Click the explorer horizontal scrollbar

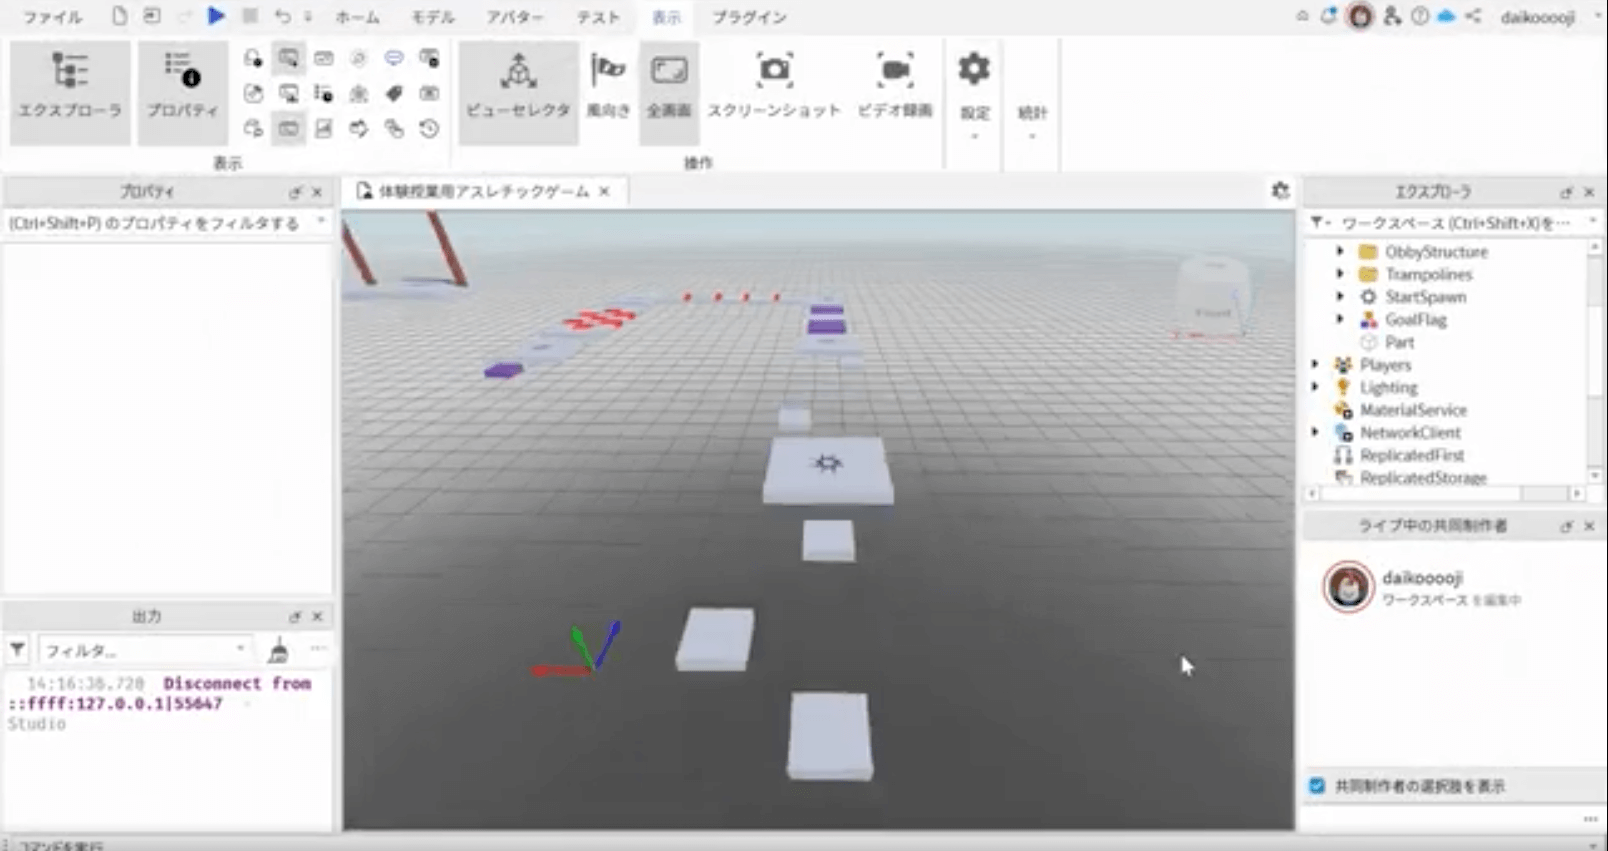(1445, 493)
